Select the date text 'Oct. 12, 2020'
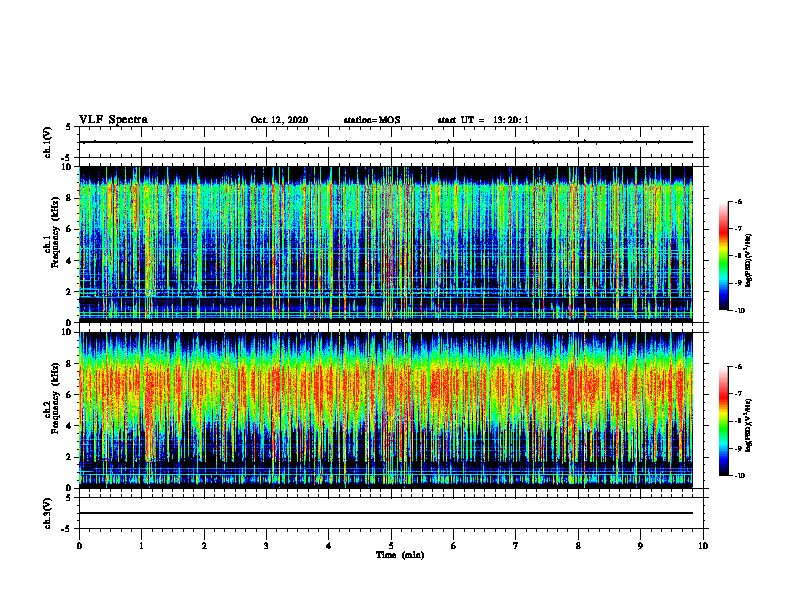The height and width of the screenshot is (612, 792). (x=279, y=120)
